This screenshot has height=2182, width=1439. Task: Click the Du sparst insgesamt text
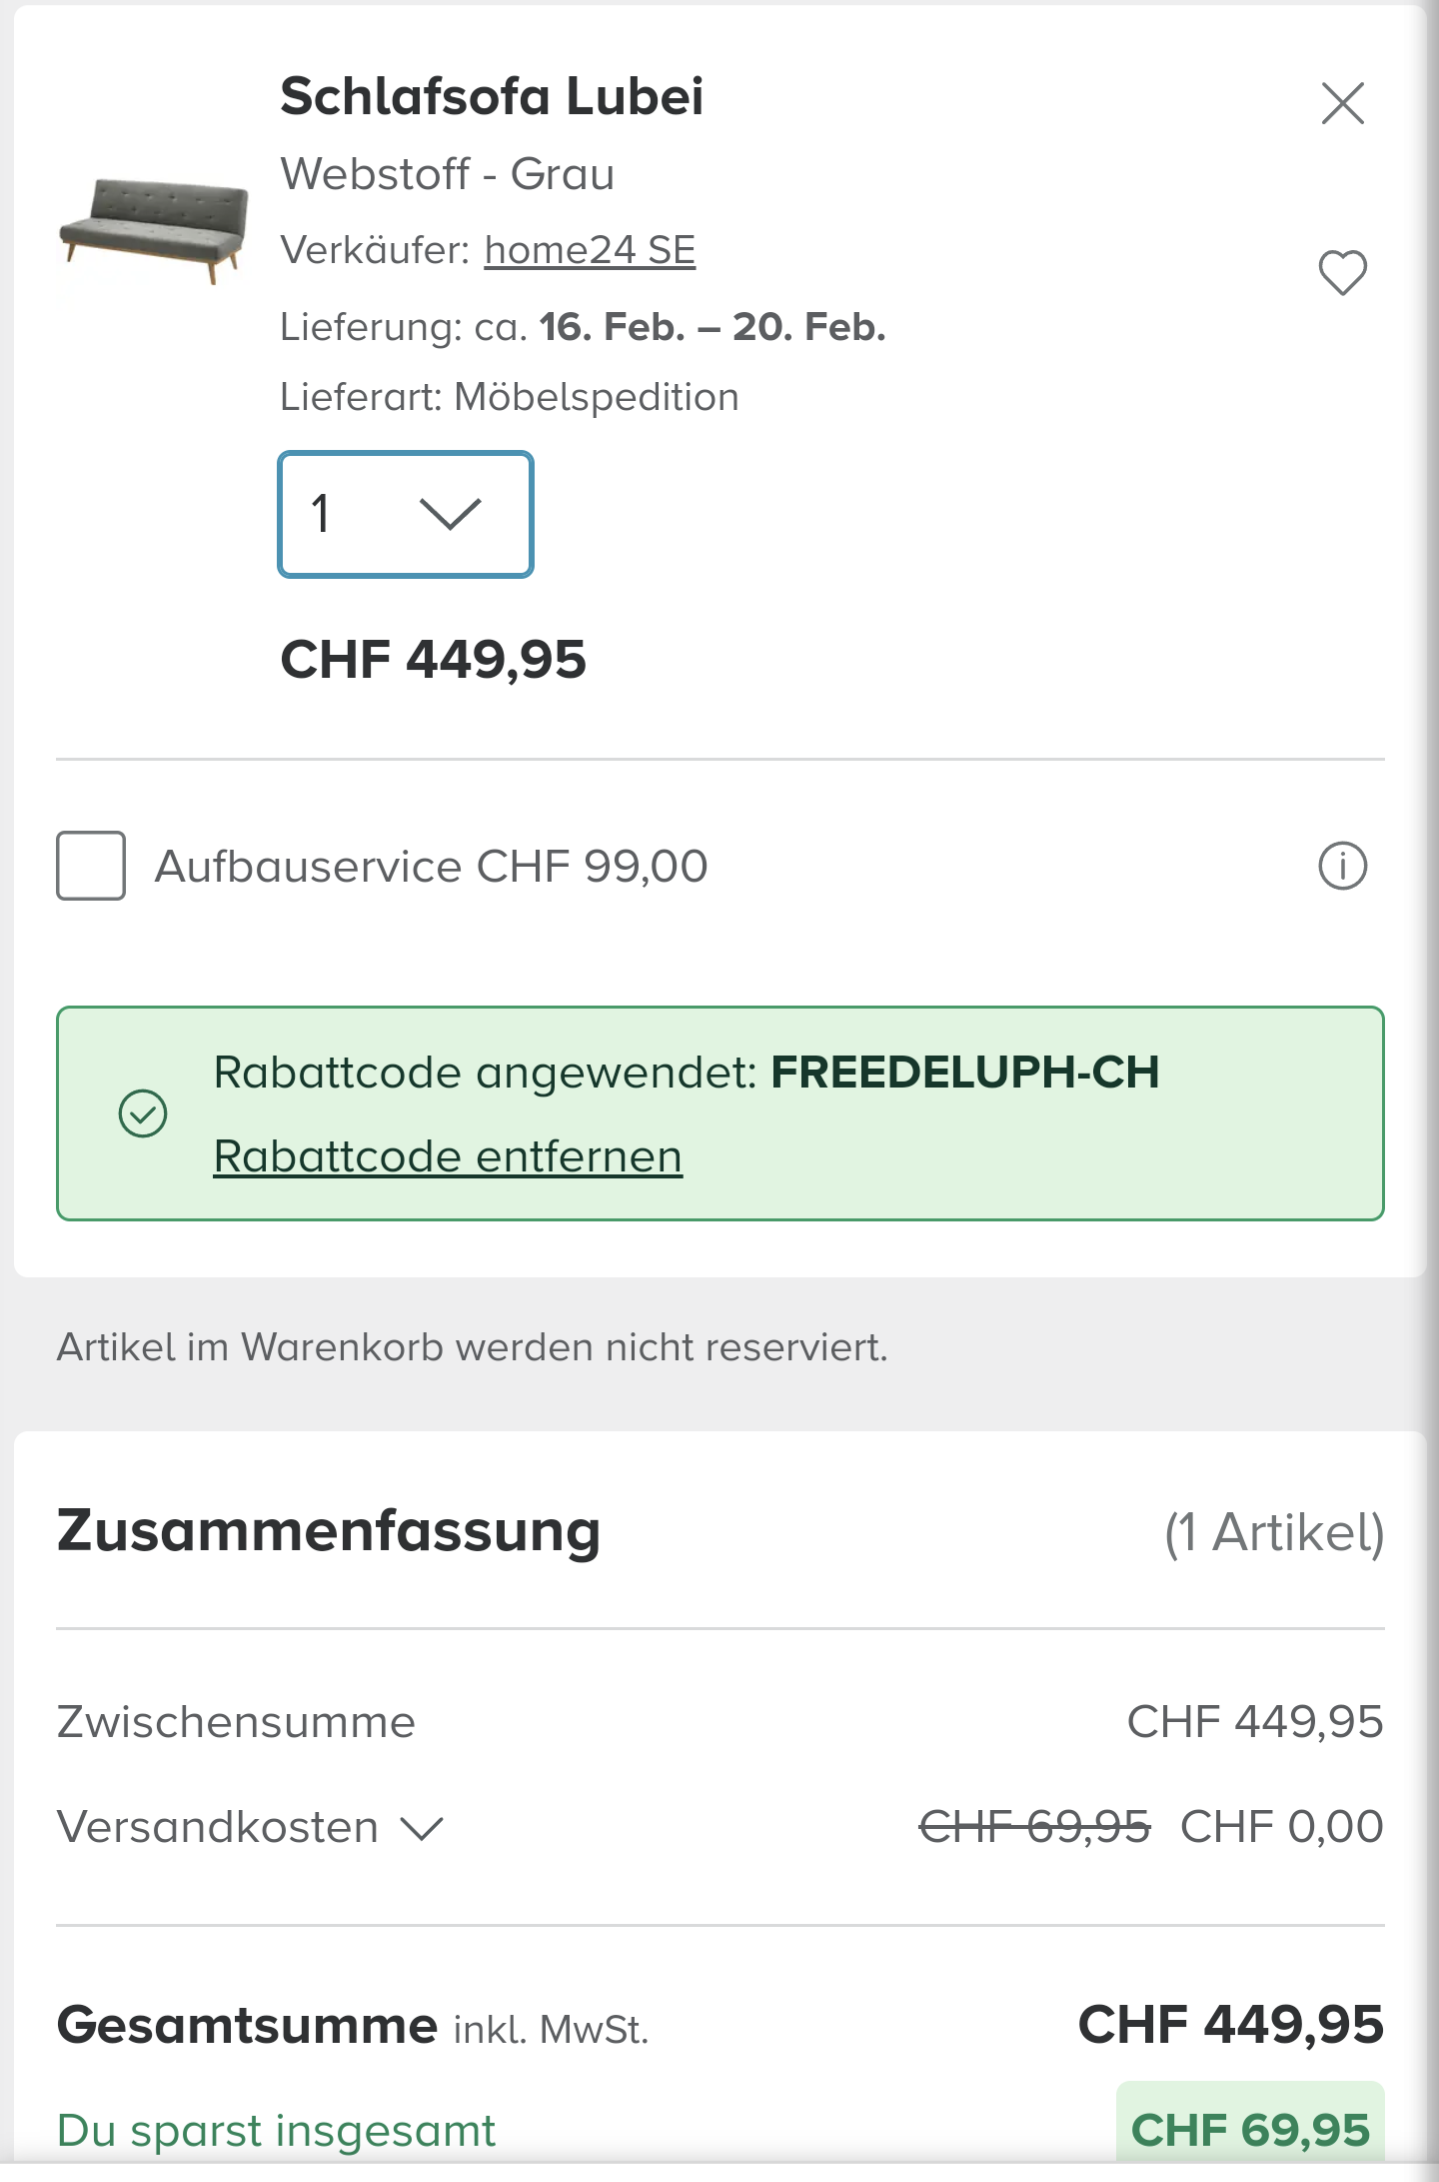coord(276,2131)
